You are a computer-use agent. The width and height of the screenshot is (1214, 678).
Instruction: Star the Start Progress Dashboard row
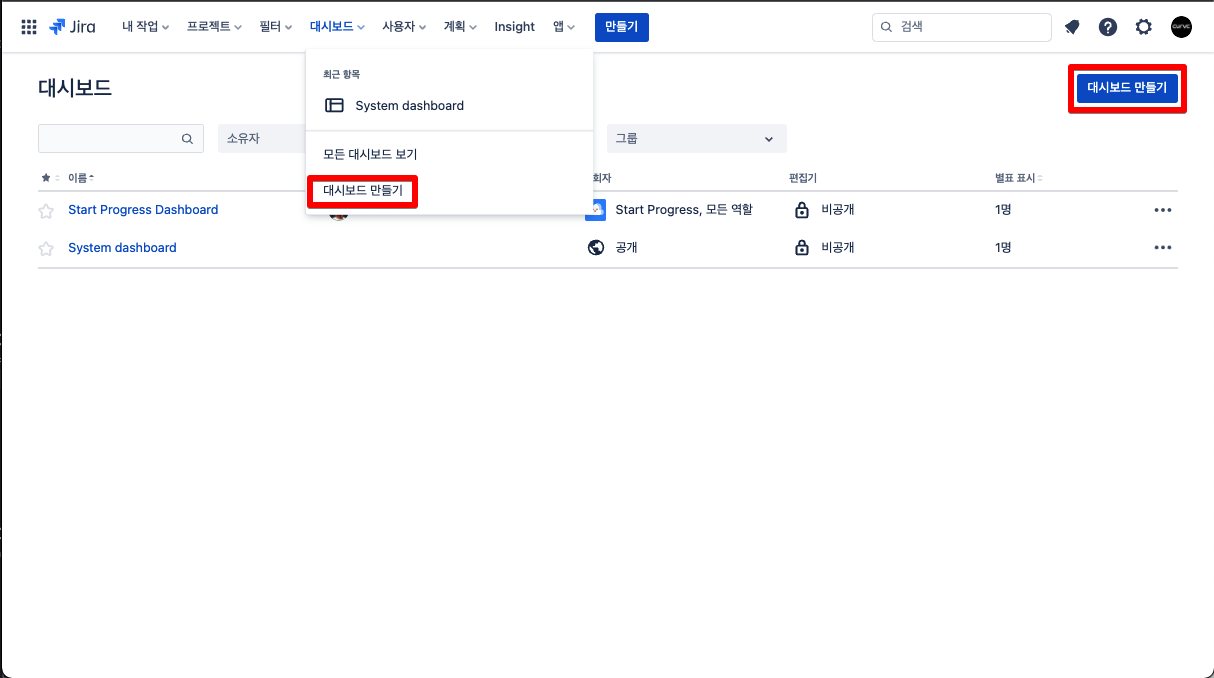click(x=46, y=211)
